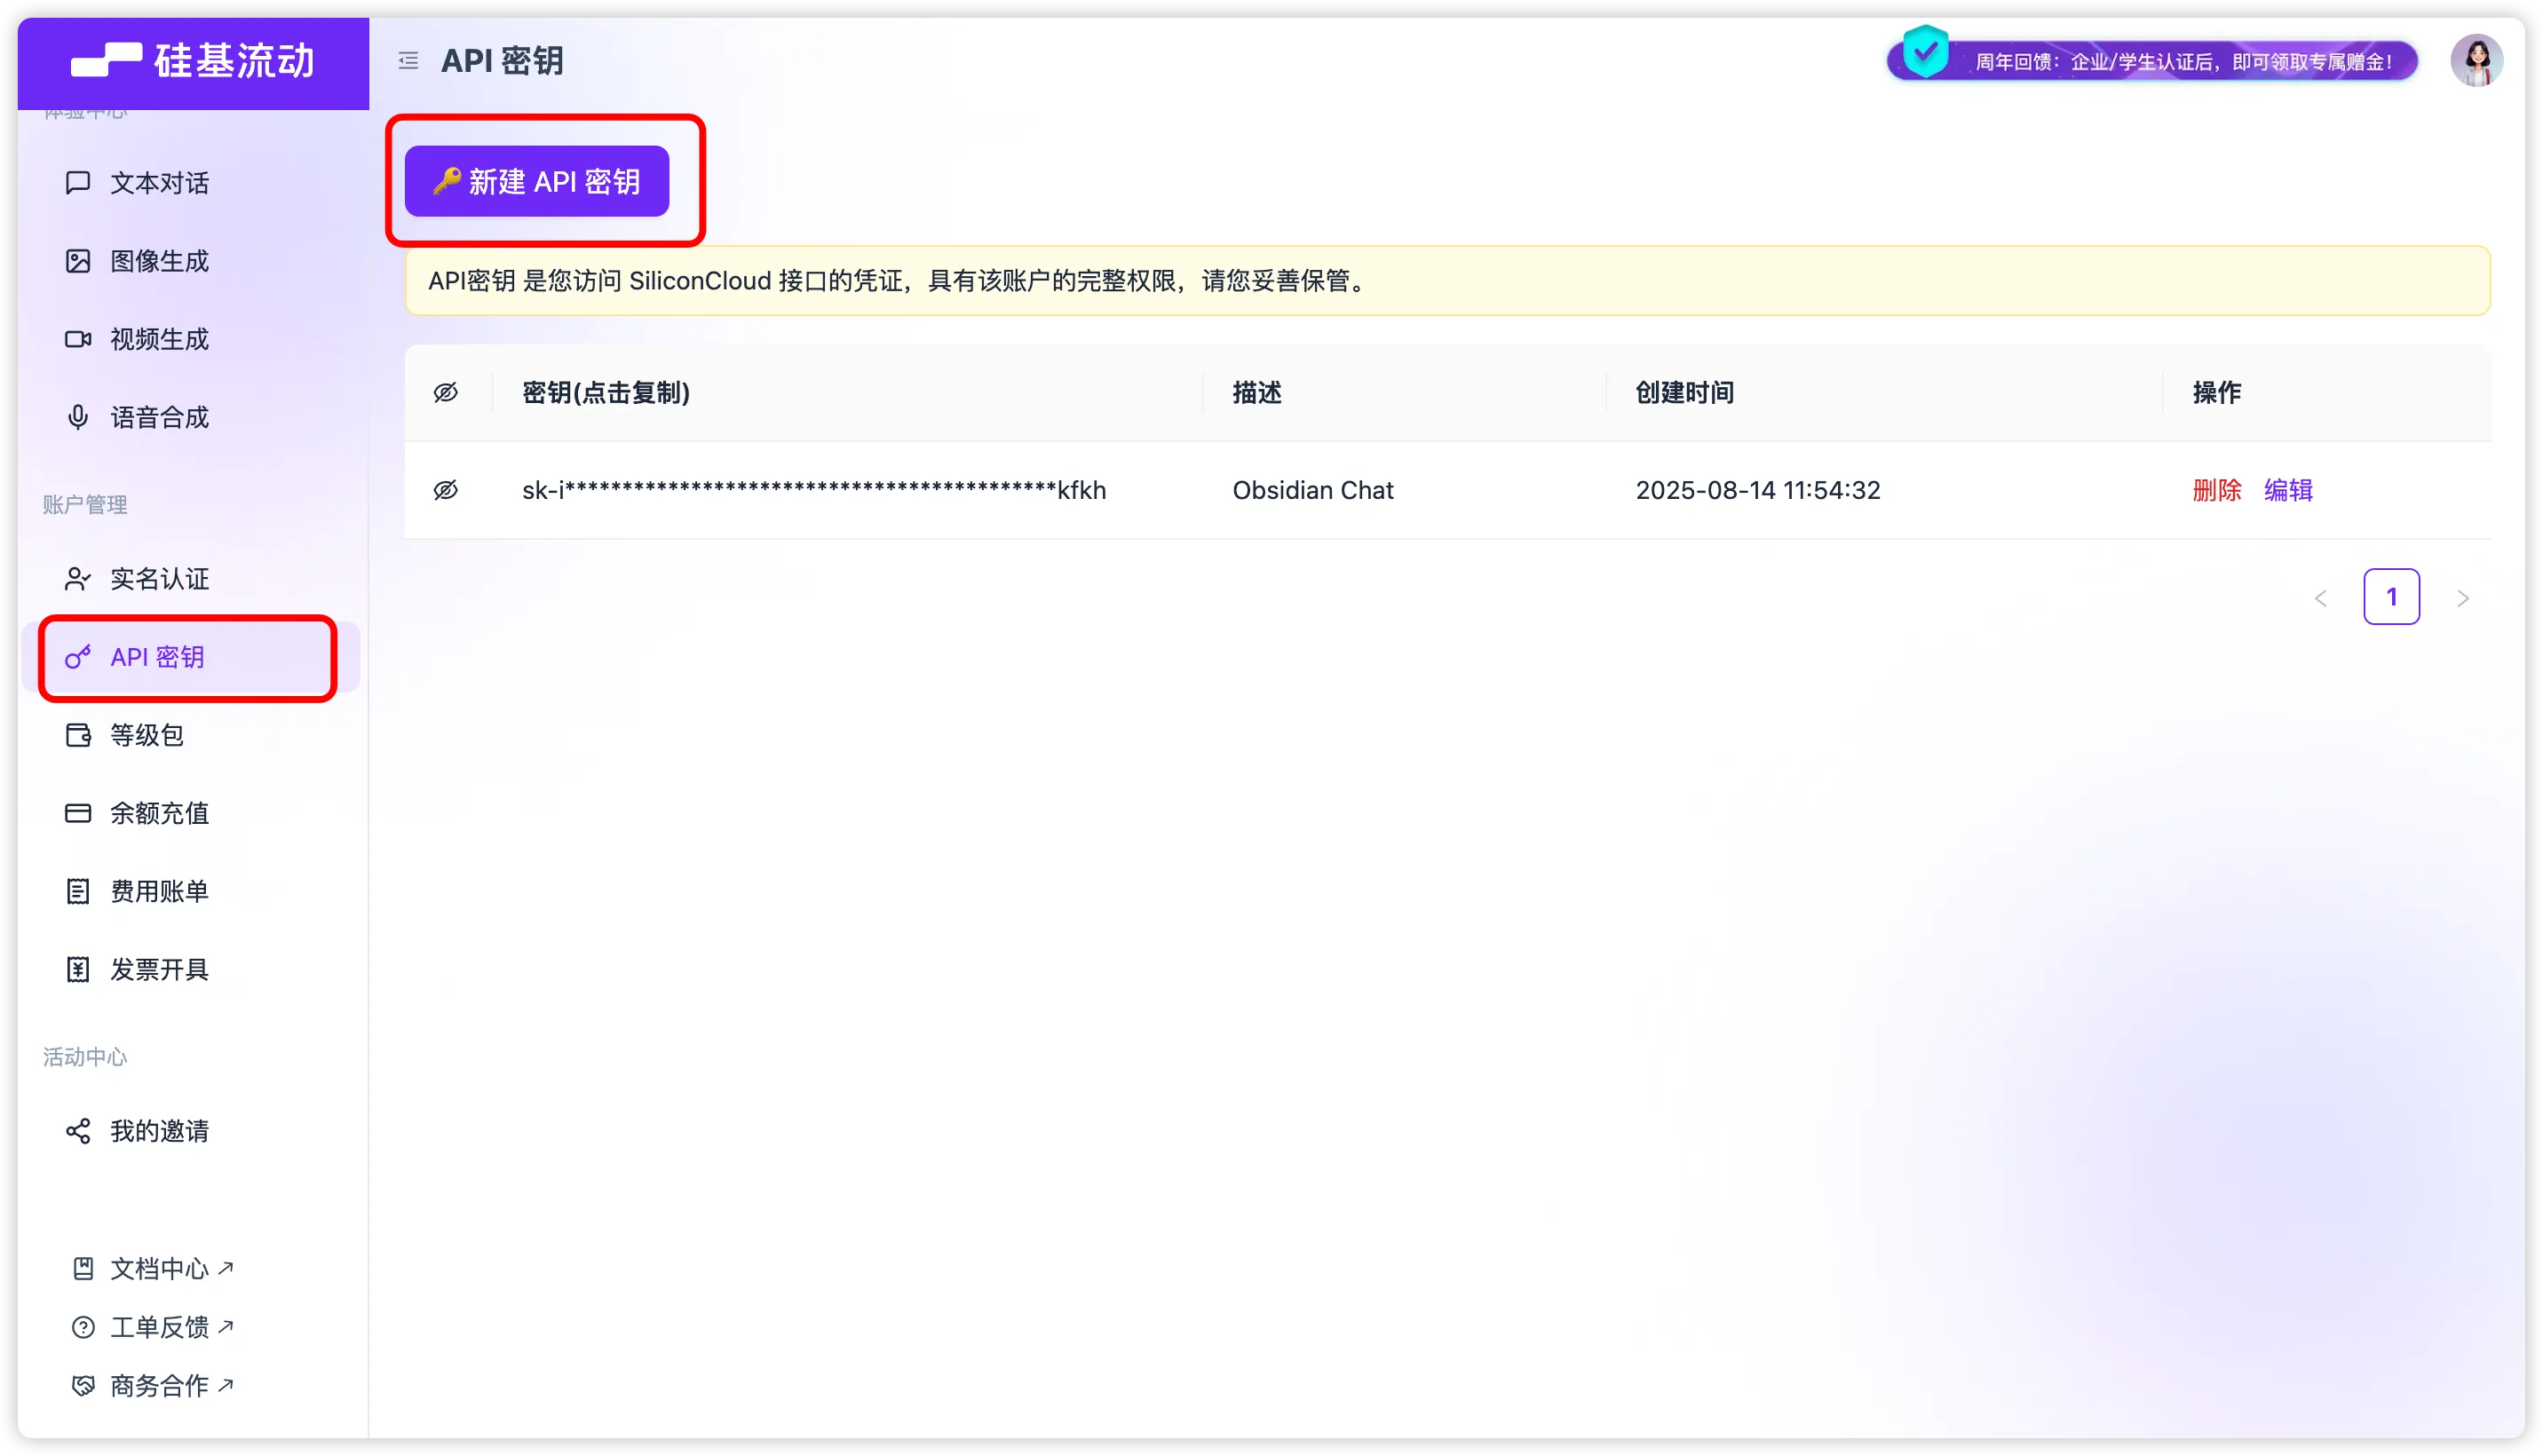2543x1456 pixels.
Task: Click the real-name verification person icon
Action: (x=78, y=579)
